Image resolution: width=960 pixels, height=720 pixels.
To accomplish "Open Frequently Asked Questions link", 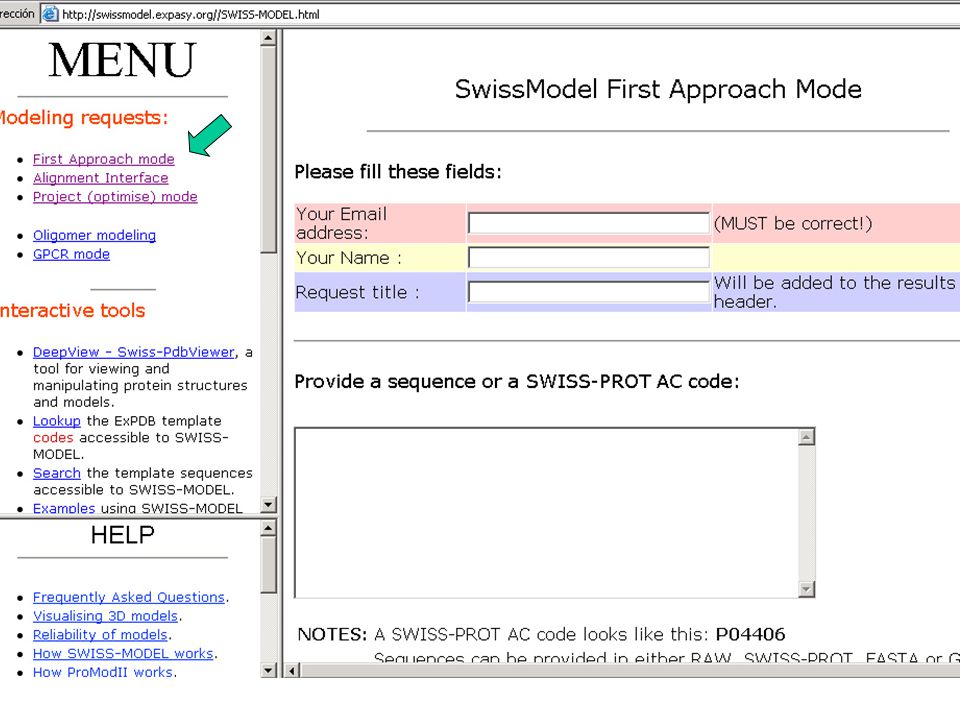I will tap(129, 597).
